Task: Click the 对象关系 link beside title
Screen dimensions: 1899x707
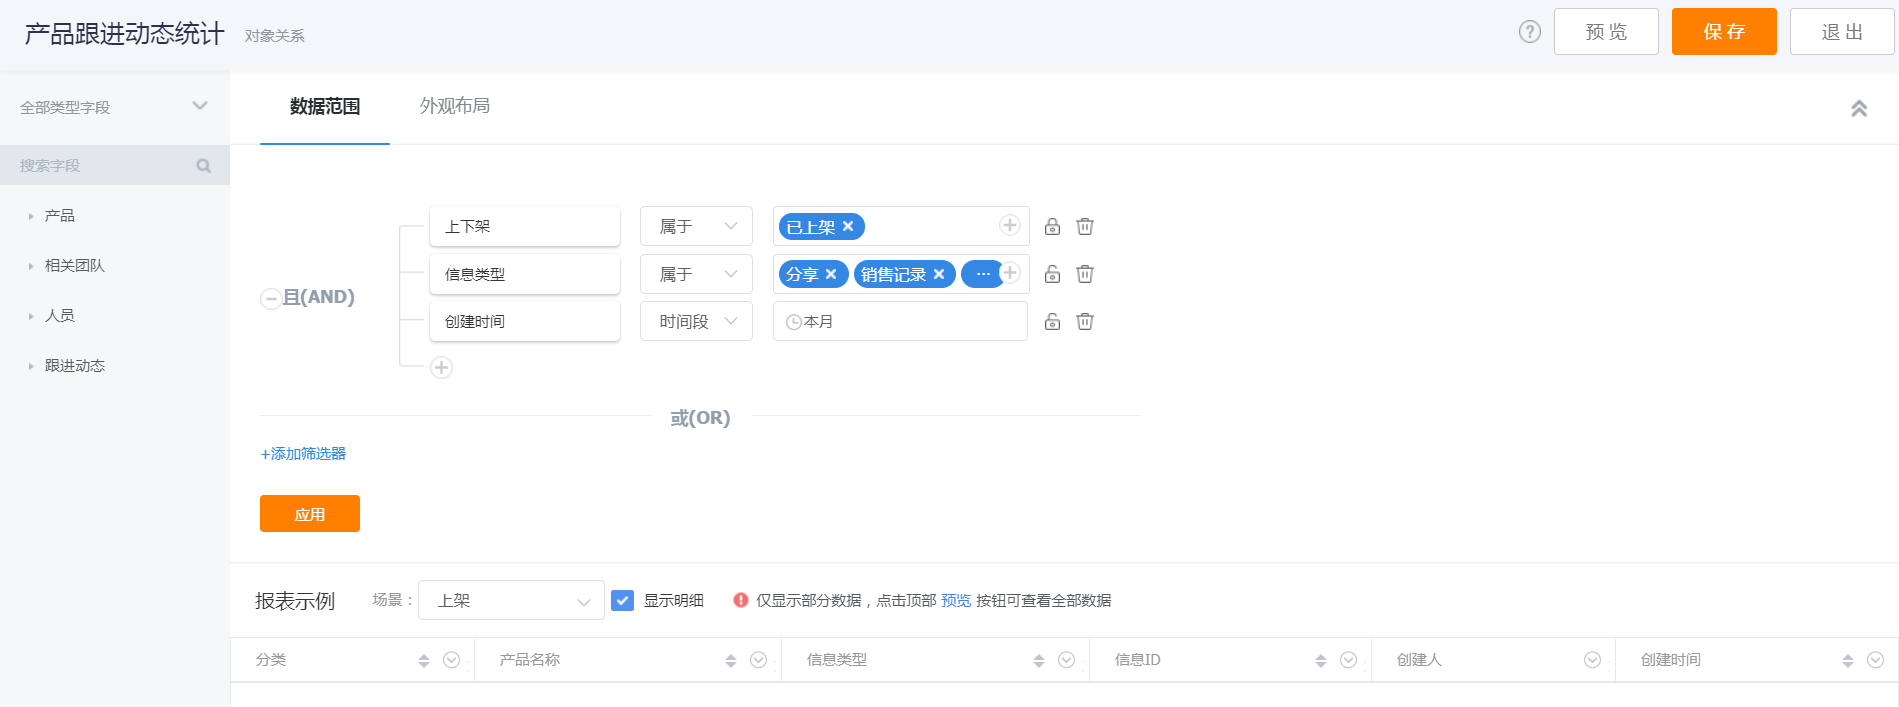Action: tap(275, 36)
